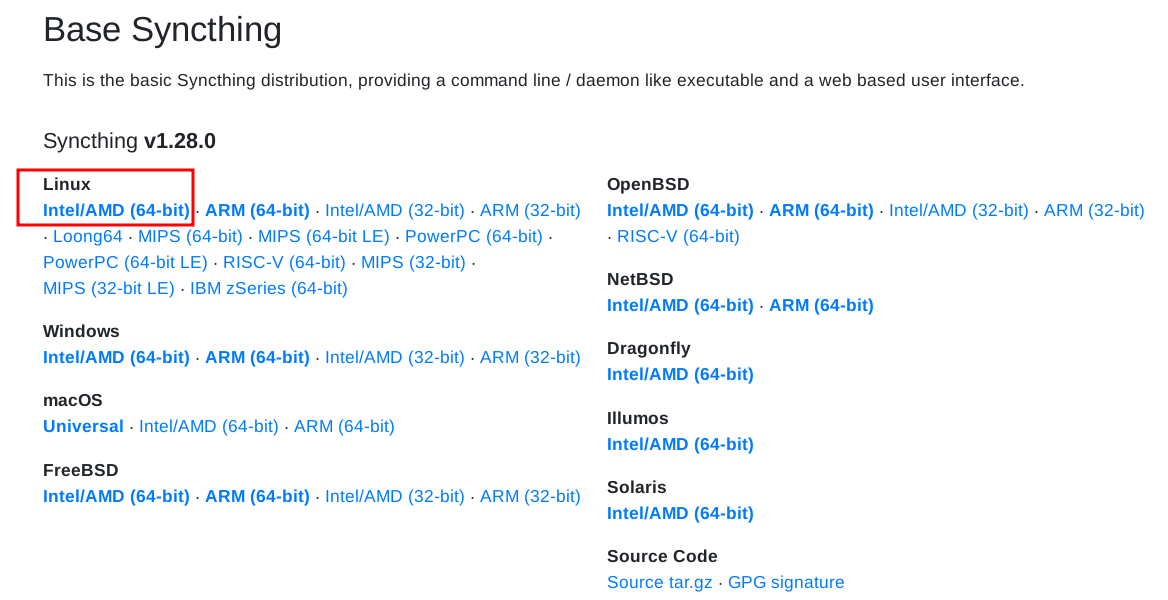The height and width of the screenshot is (600, 1168).
Task: Download Illumos Intel/AMD (64-bit) build
Action: click(680, 444)
